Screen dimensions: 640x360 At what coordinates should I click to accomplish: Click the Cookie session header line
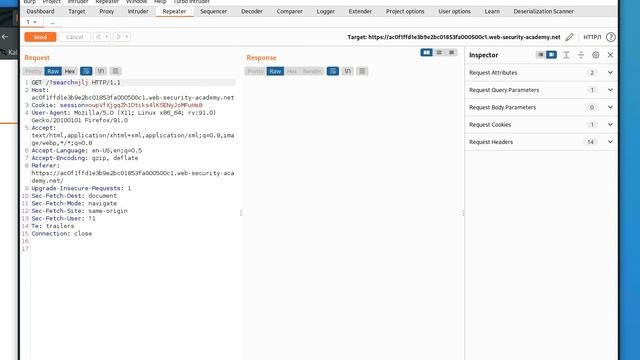tap(117, 105)
